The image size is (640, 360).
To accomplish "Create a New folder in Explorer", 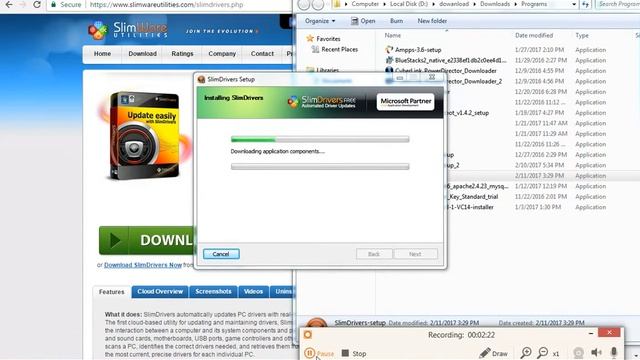I will pos(432,21).
